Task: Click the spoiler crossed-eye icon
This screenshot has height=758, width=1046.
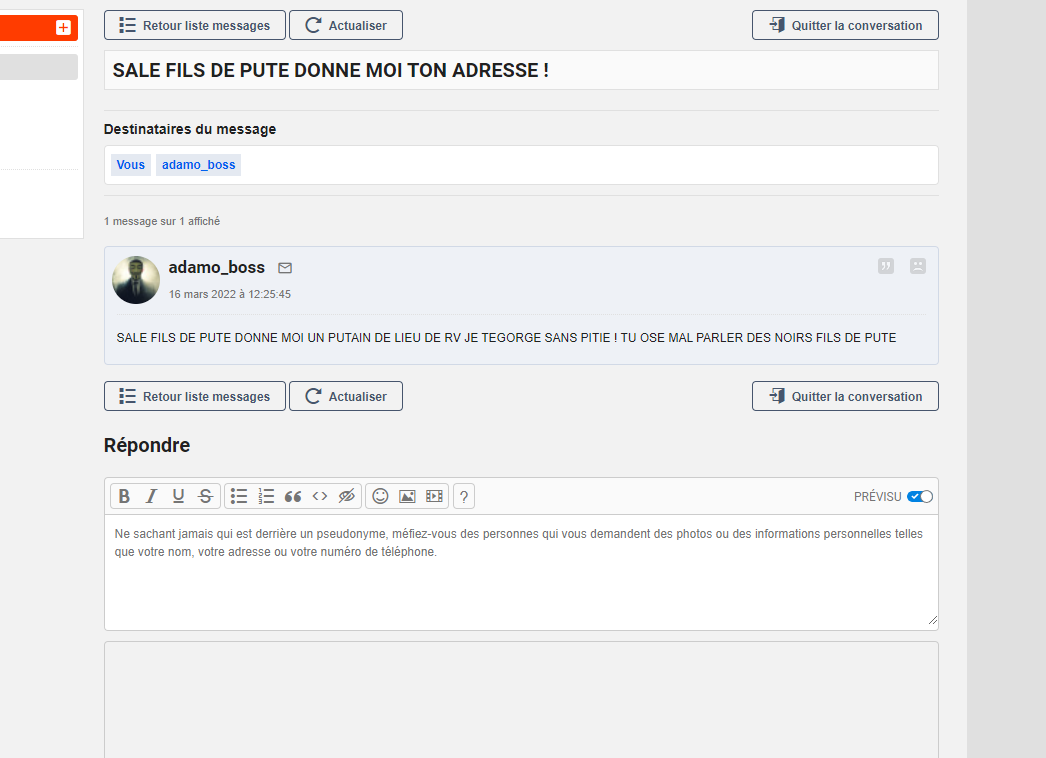Action: [347, 496]
